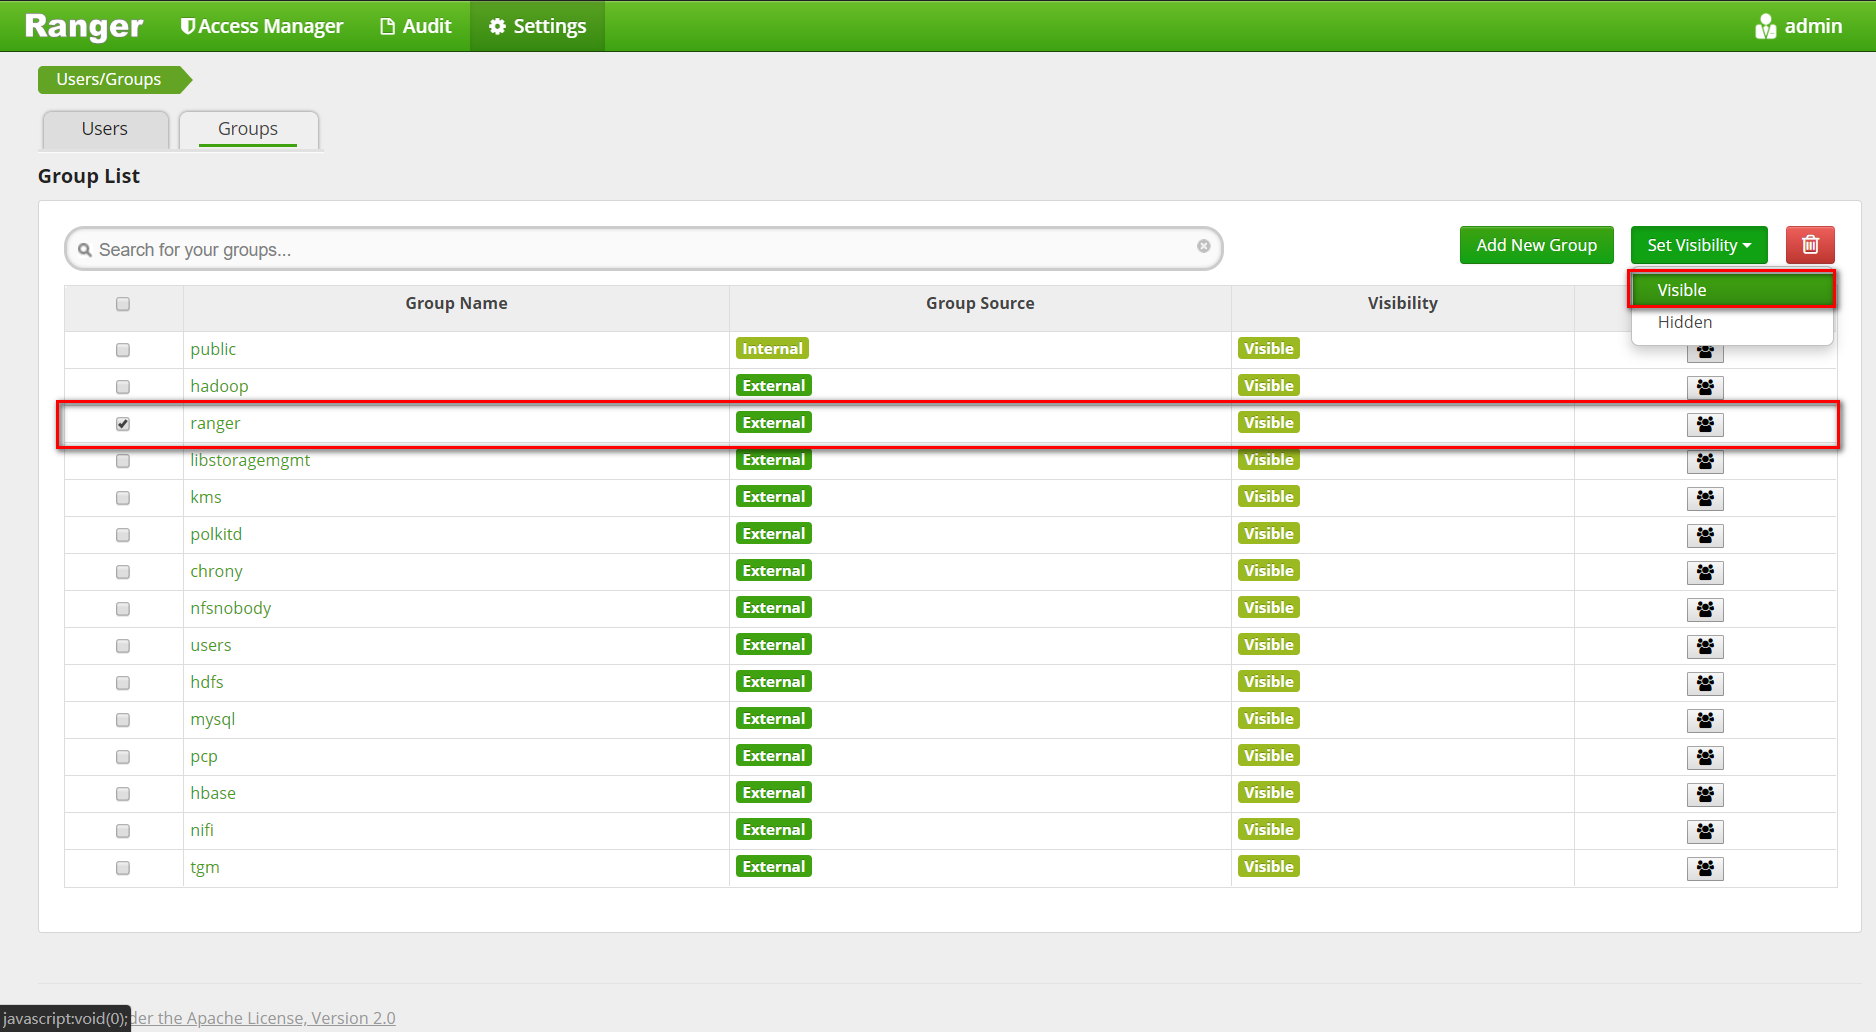Switch to the Users tab
This screenshot has width=1876, height=1032.
coord(104,129)
